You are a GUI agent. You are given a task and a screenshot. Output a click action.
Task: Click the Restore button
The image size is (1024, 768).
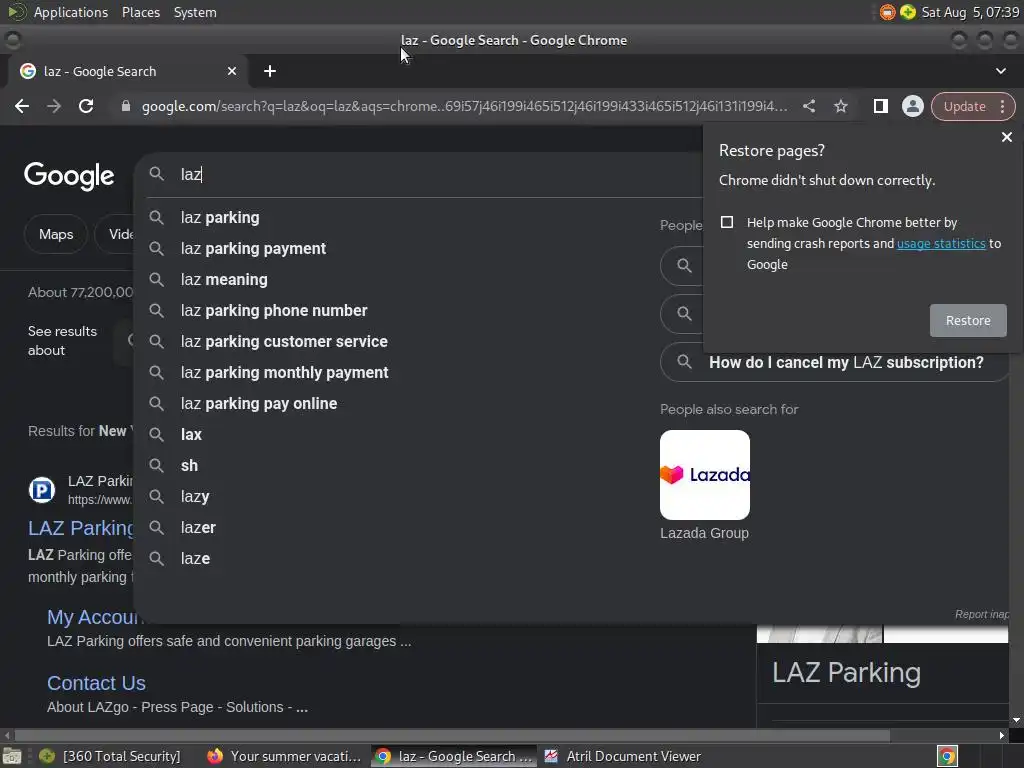click(968, 321)
